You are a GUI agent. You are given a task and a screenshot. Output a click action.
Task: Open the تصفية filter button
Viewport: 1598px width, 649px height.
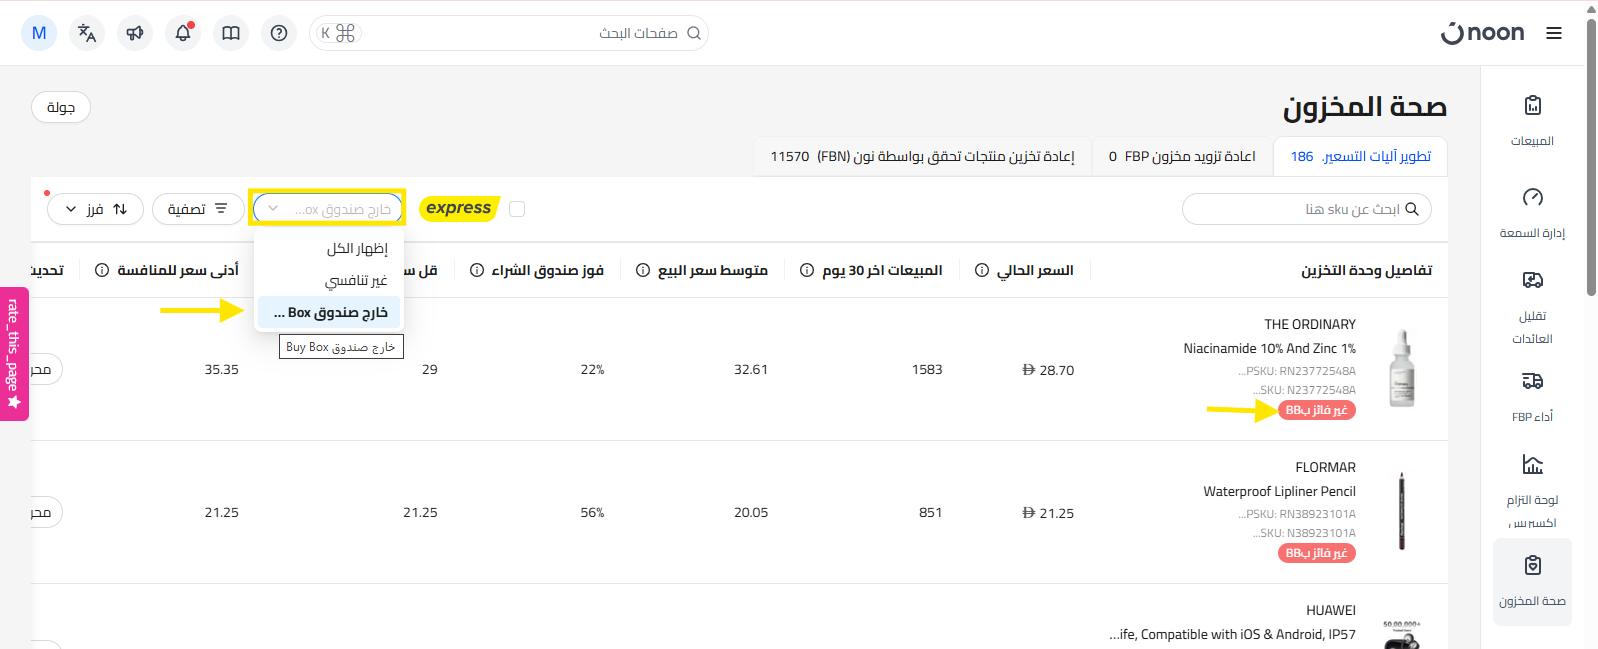click(x=198, y=209)
